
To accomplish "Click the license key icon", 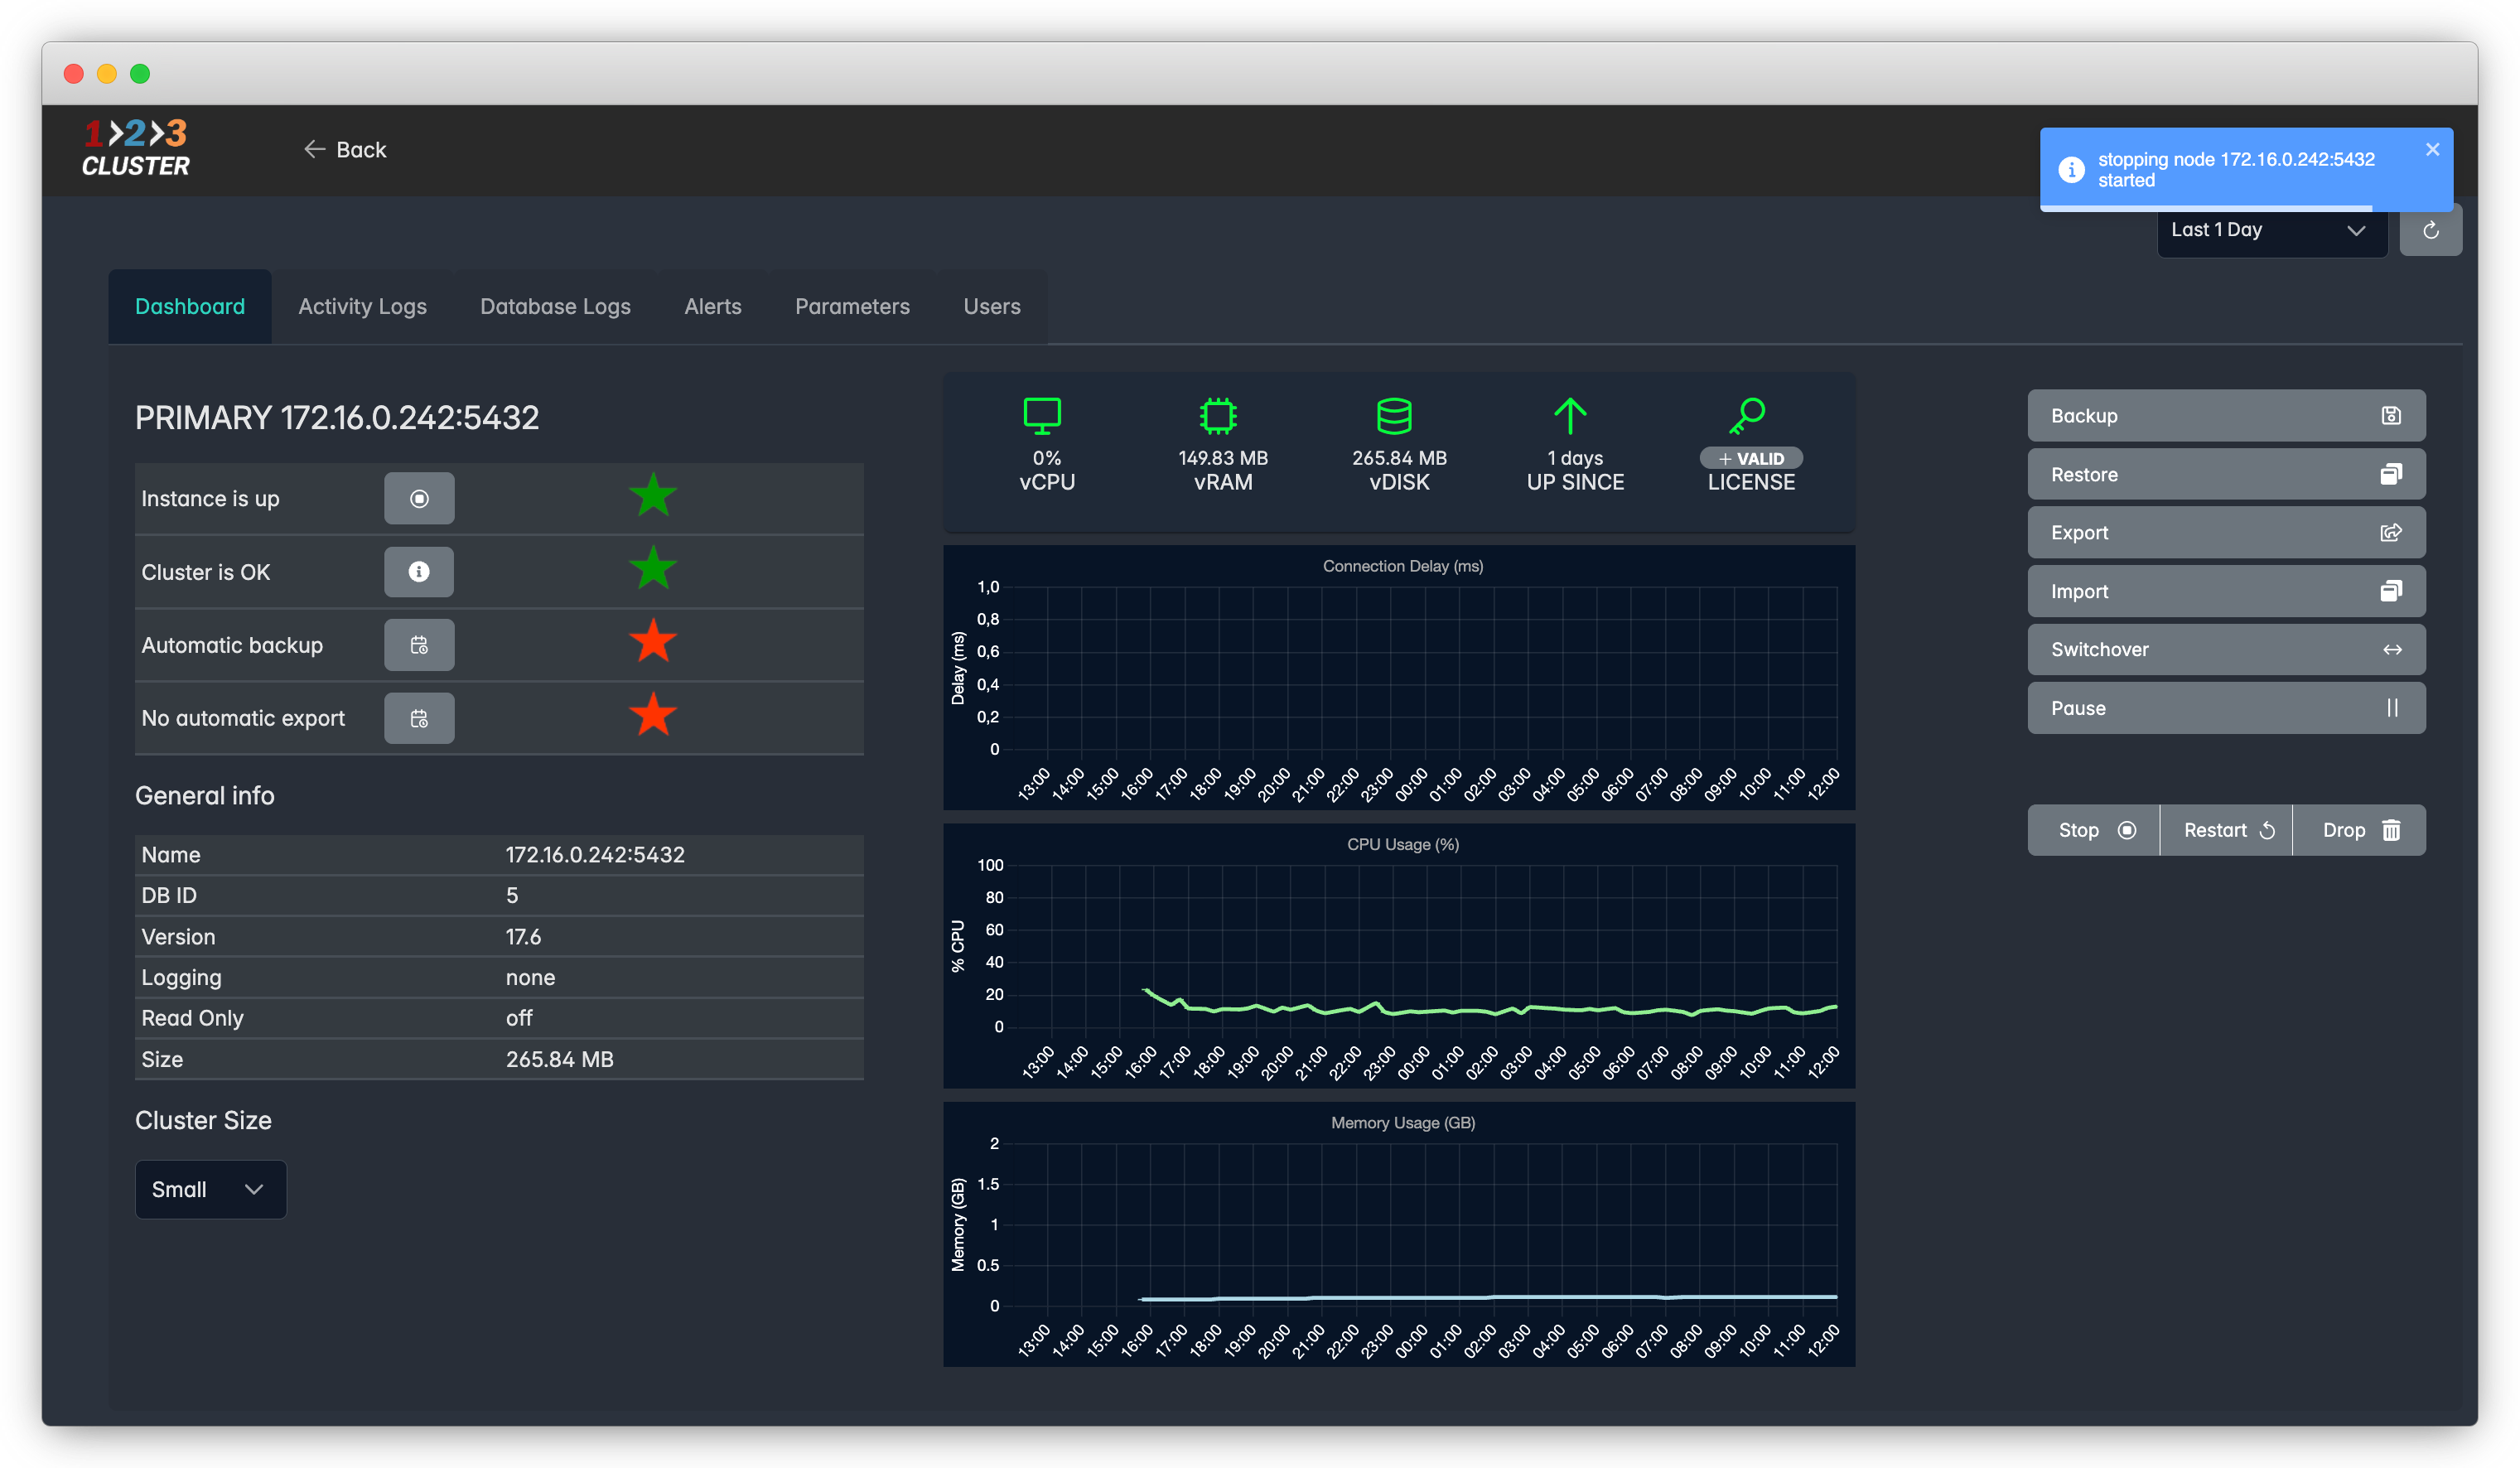I will 1748,415.
